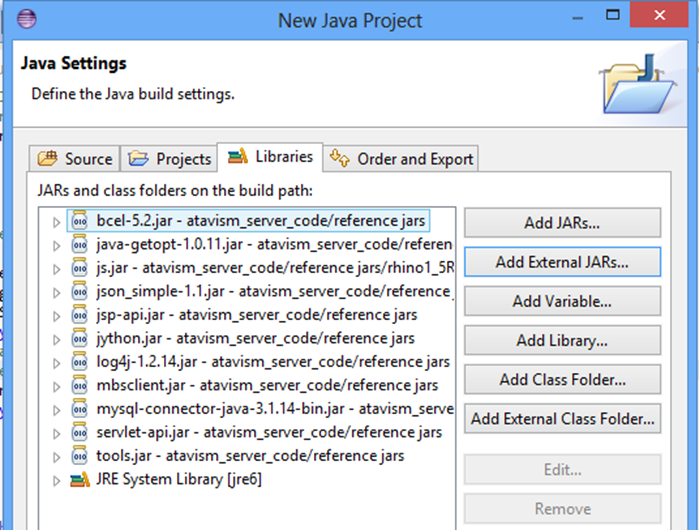Open the Projects tab
The image size is (699, 530).
click(x=170, y=159)
